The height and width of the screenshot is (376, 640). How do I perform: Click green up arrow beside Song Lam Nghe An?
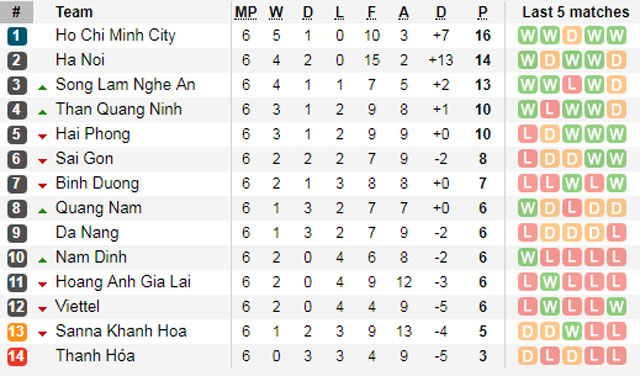click(x=42, y=87)
